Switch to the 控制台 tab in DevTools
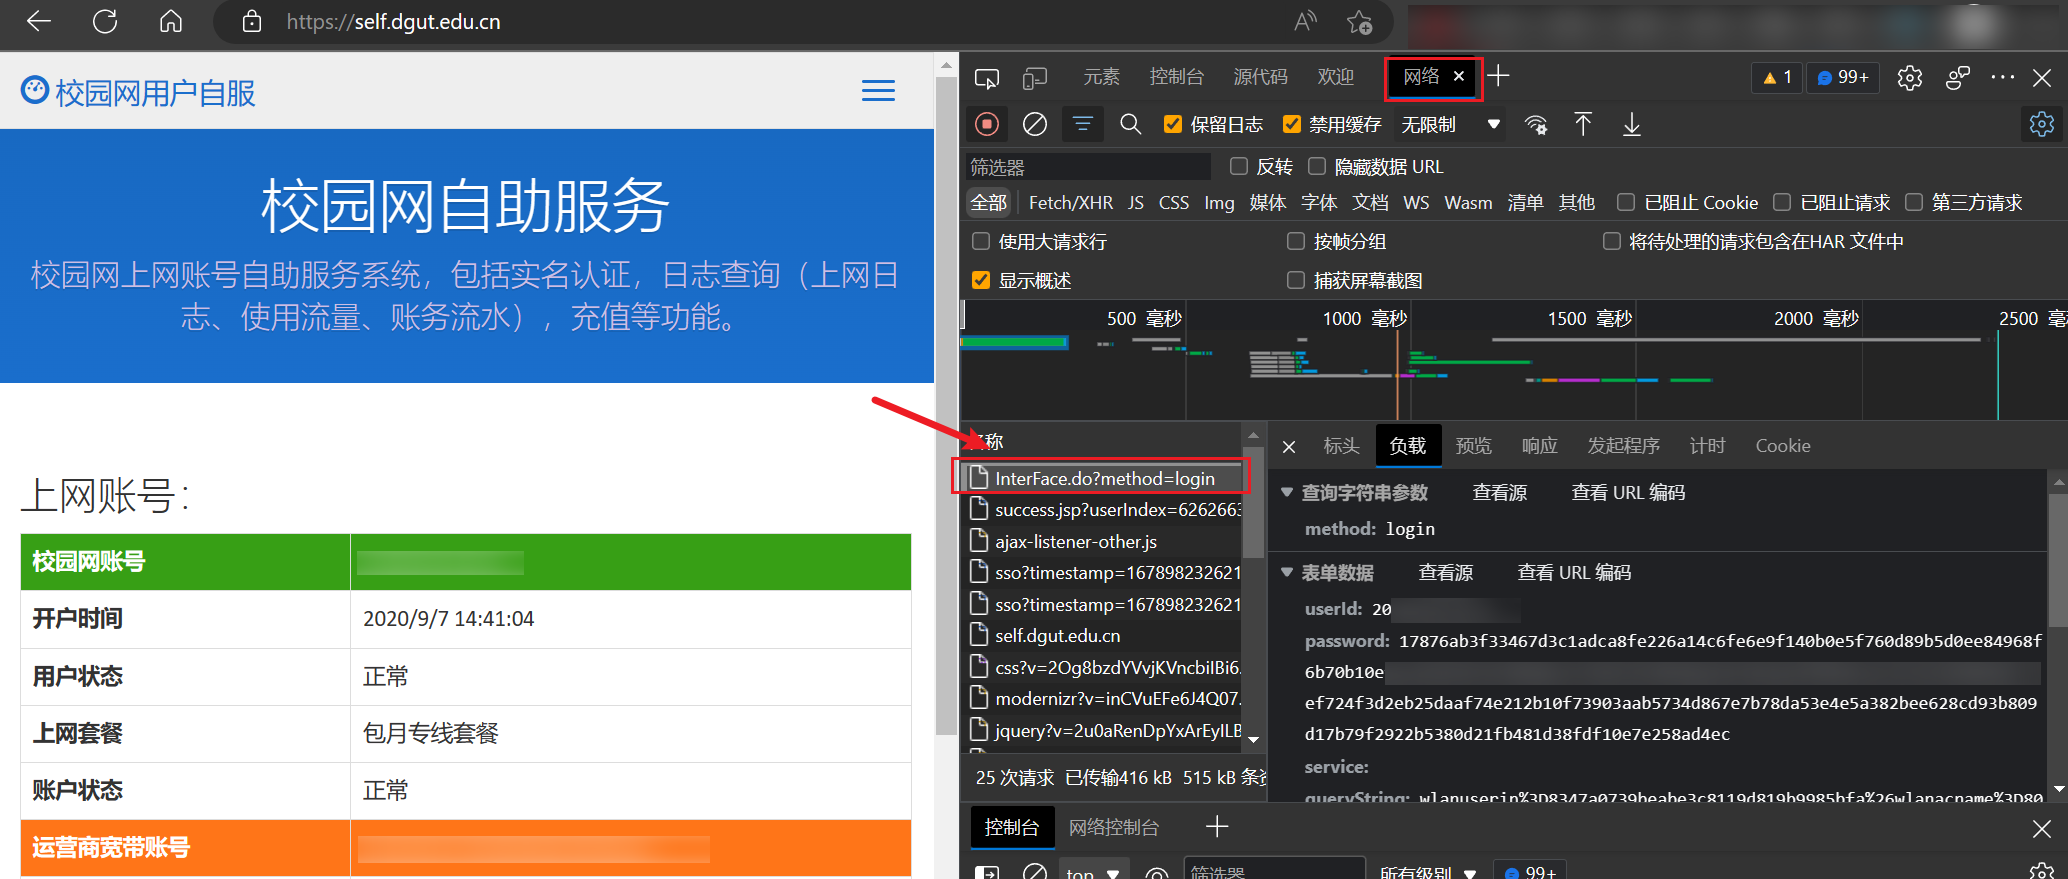The width and height of the screenshot is (2068, 879). (x=1176, y=77)
